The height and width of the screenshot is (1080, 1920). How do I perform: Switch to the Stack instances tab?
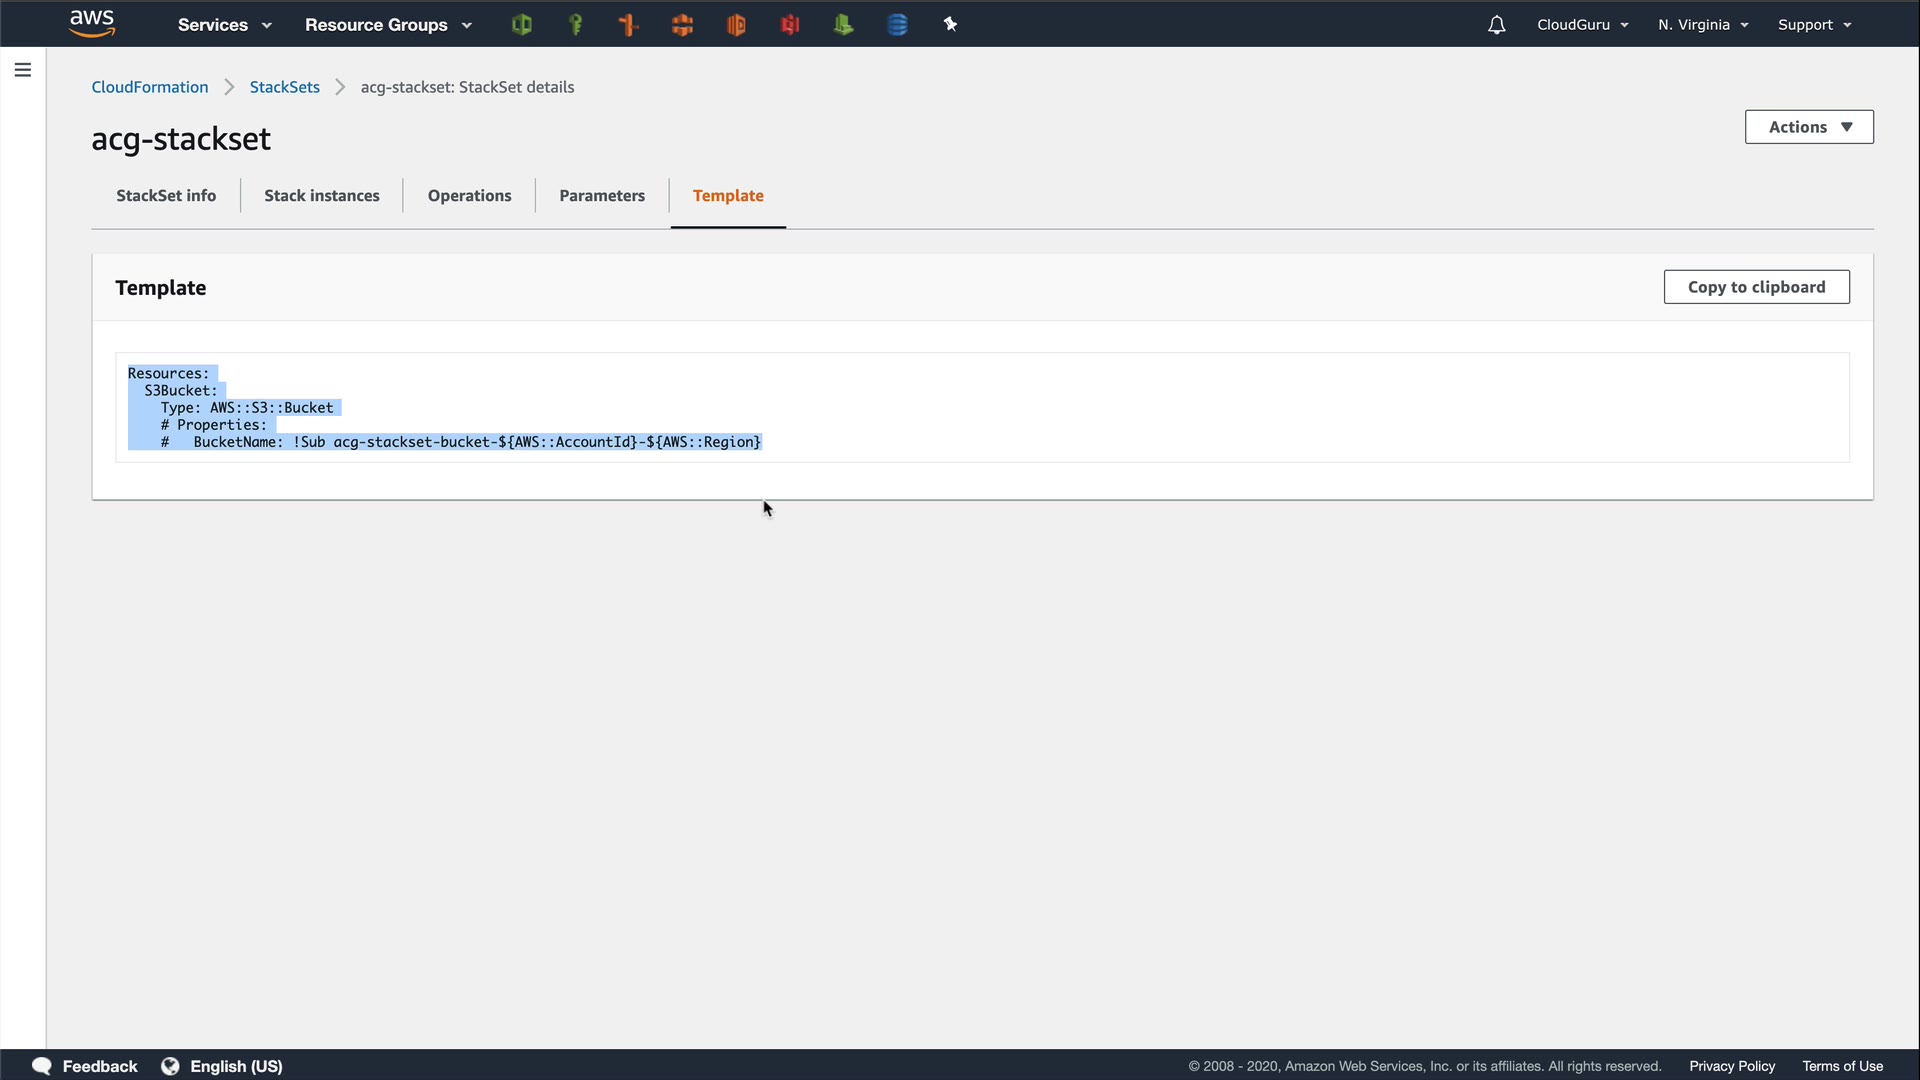(x=321, y=196)
